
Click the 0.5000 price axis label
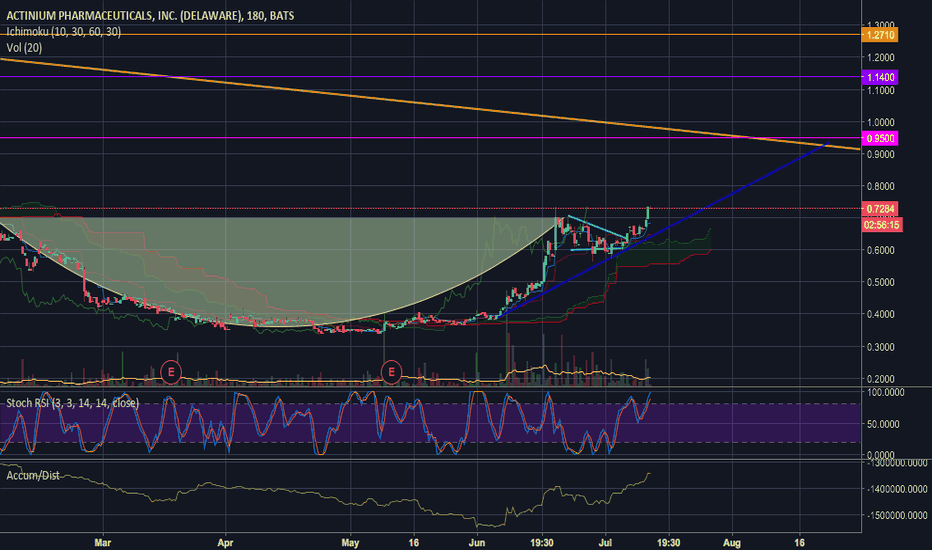click(x=881, y=282)
